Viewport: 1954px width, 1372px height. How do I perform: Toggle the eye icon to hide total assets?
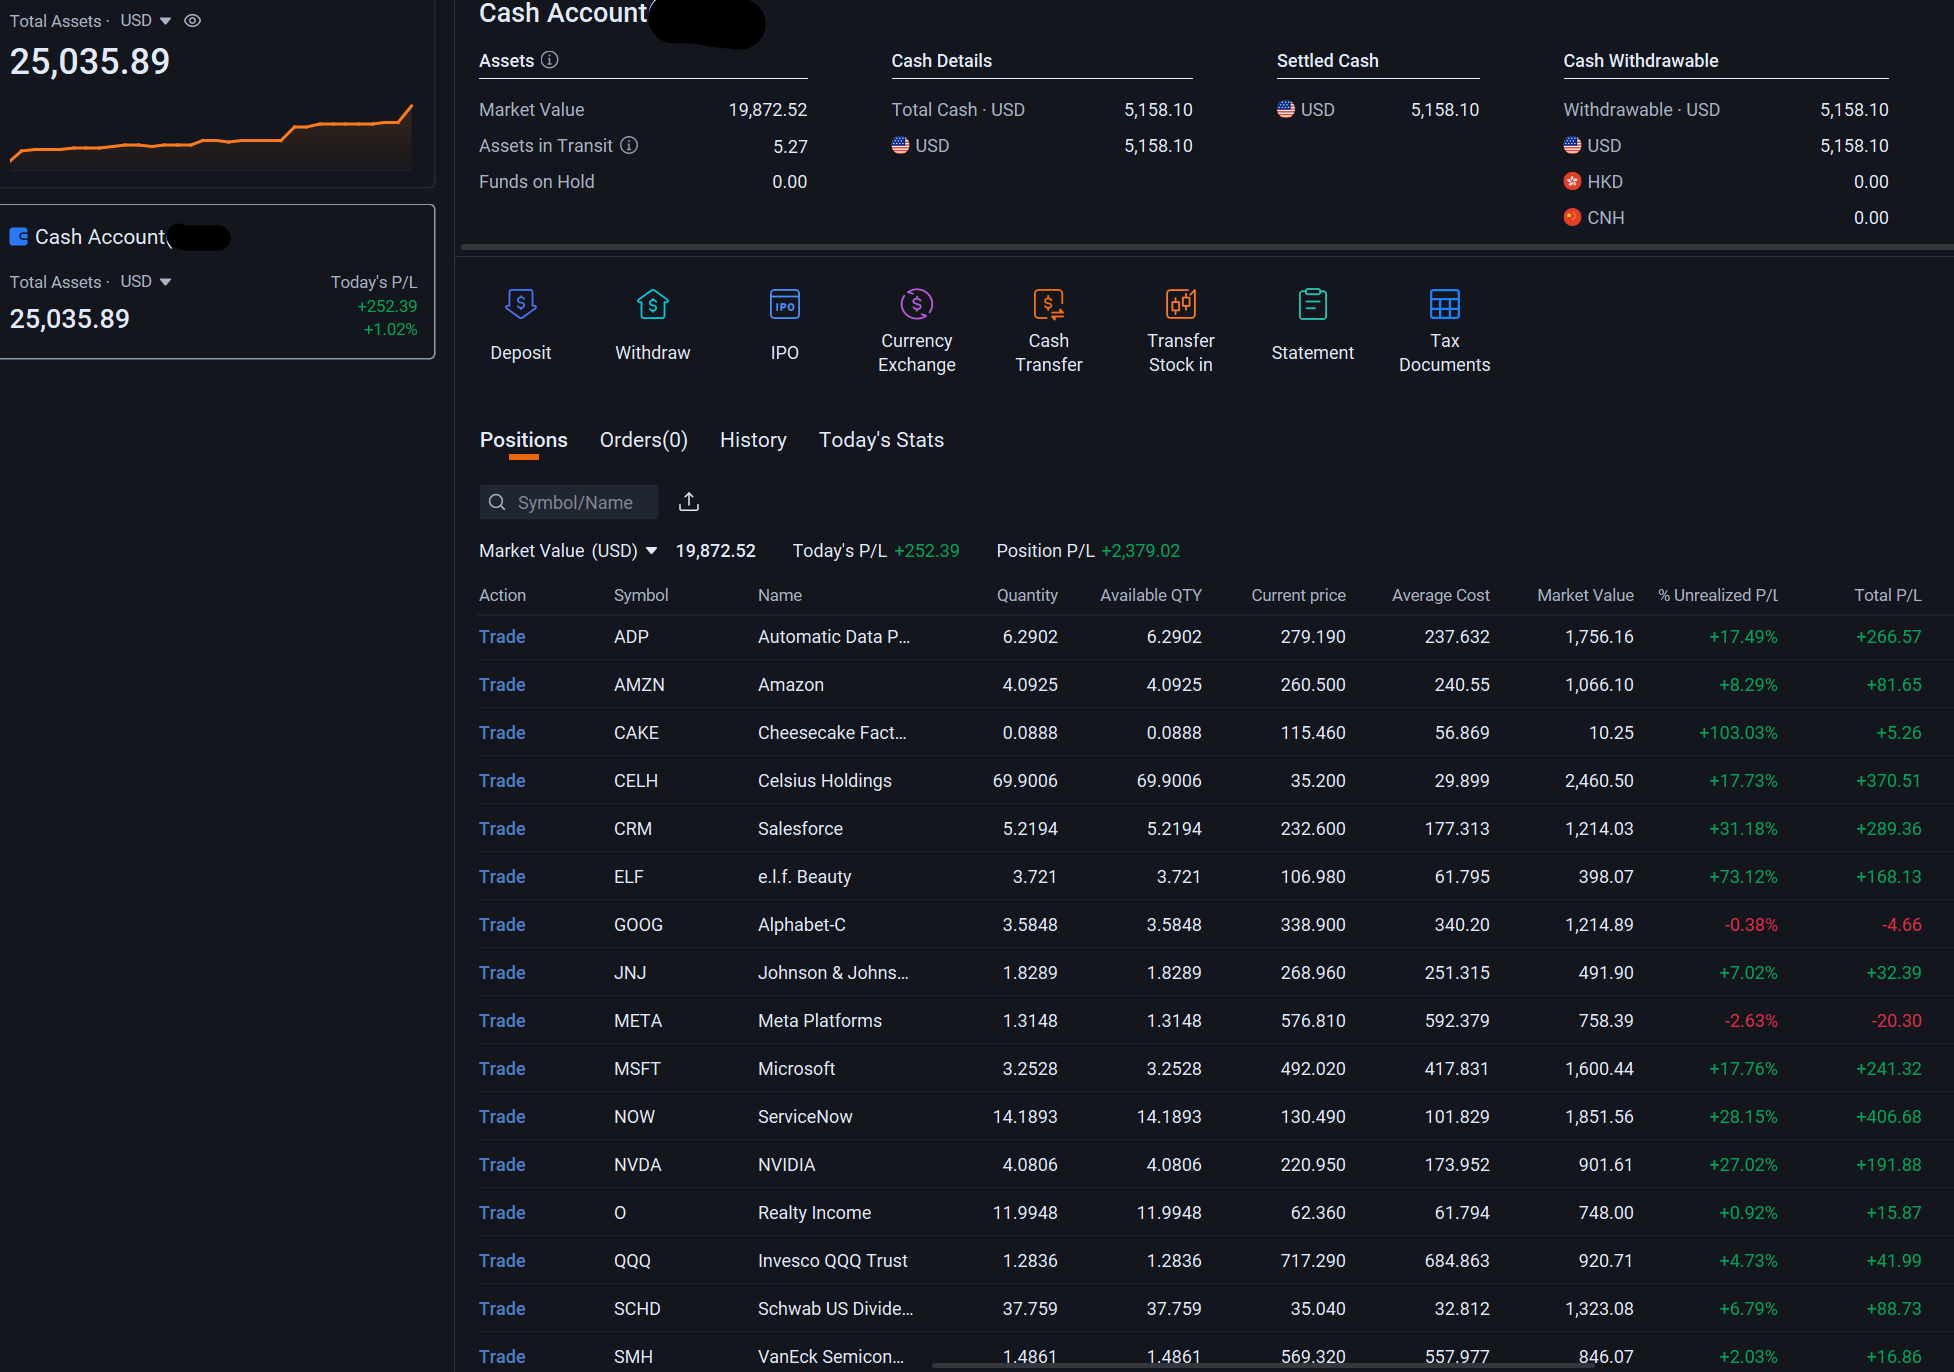point(192,20)
